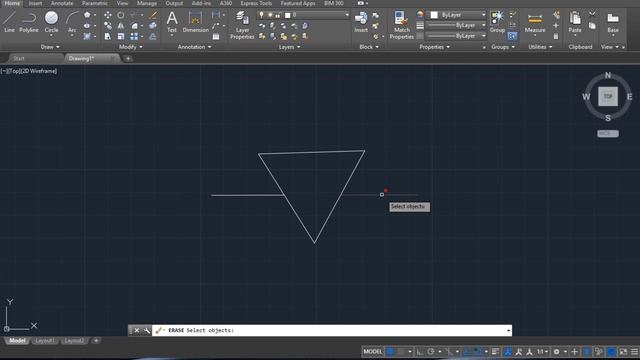Select the Arc tool

[72, 22]
